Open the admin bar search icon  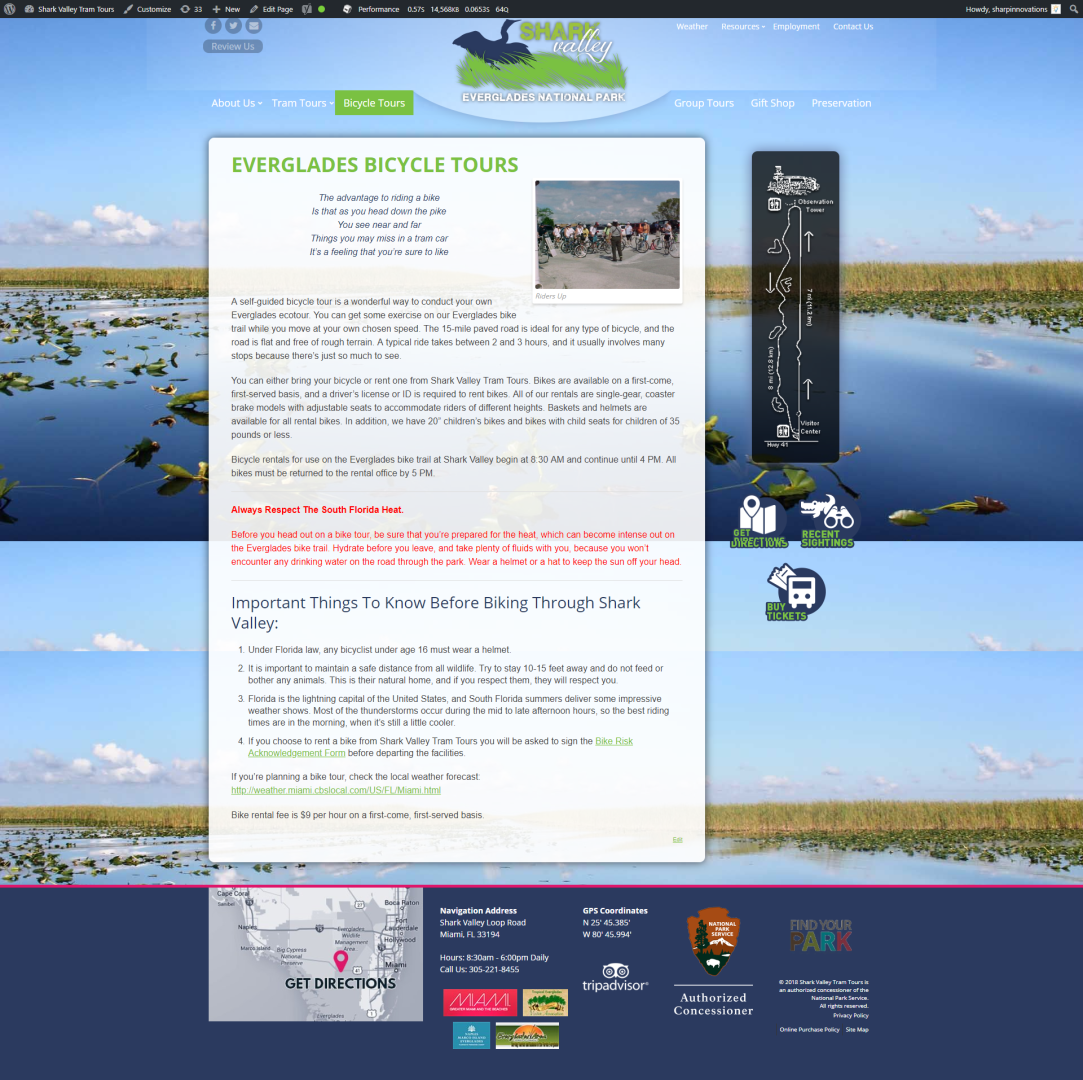click(1073, 9)
